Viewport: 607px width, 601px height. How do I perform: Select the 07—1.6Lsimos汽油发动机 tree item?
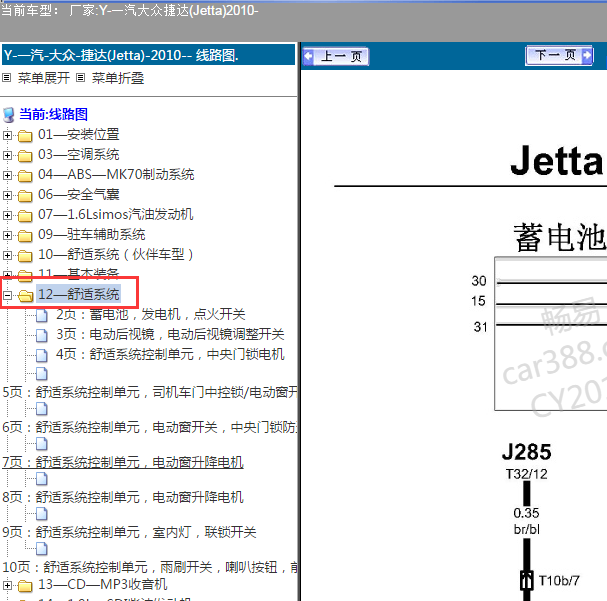(x=115, y=214)
